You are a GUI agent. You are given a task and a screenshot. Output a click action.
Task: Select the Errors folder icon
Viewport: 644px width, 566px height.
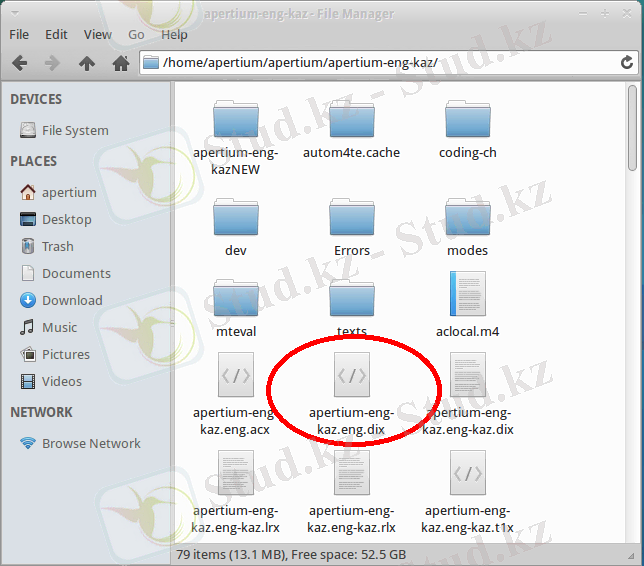coord(352,217)
